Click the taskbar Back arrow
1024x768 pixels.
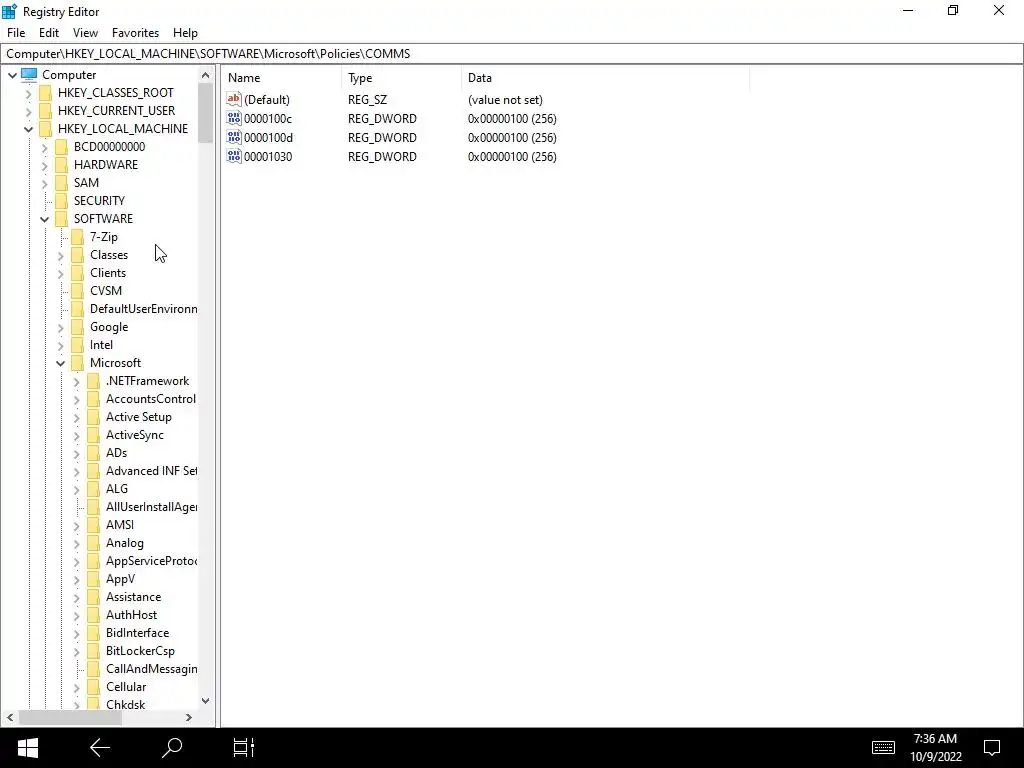coord(100,748)
